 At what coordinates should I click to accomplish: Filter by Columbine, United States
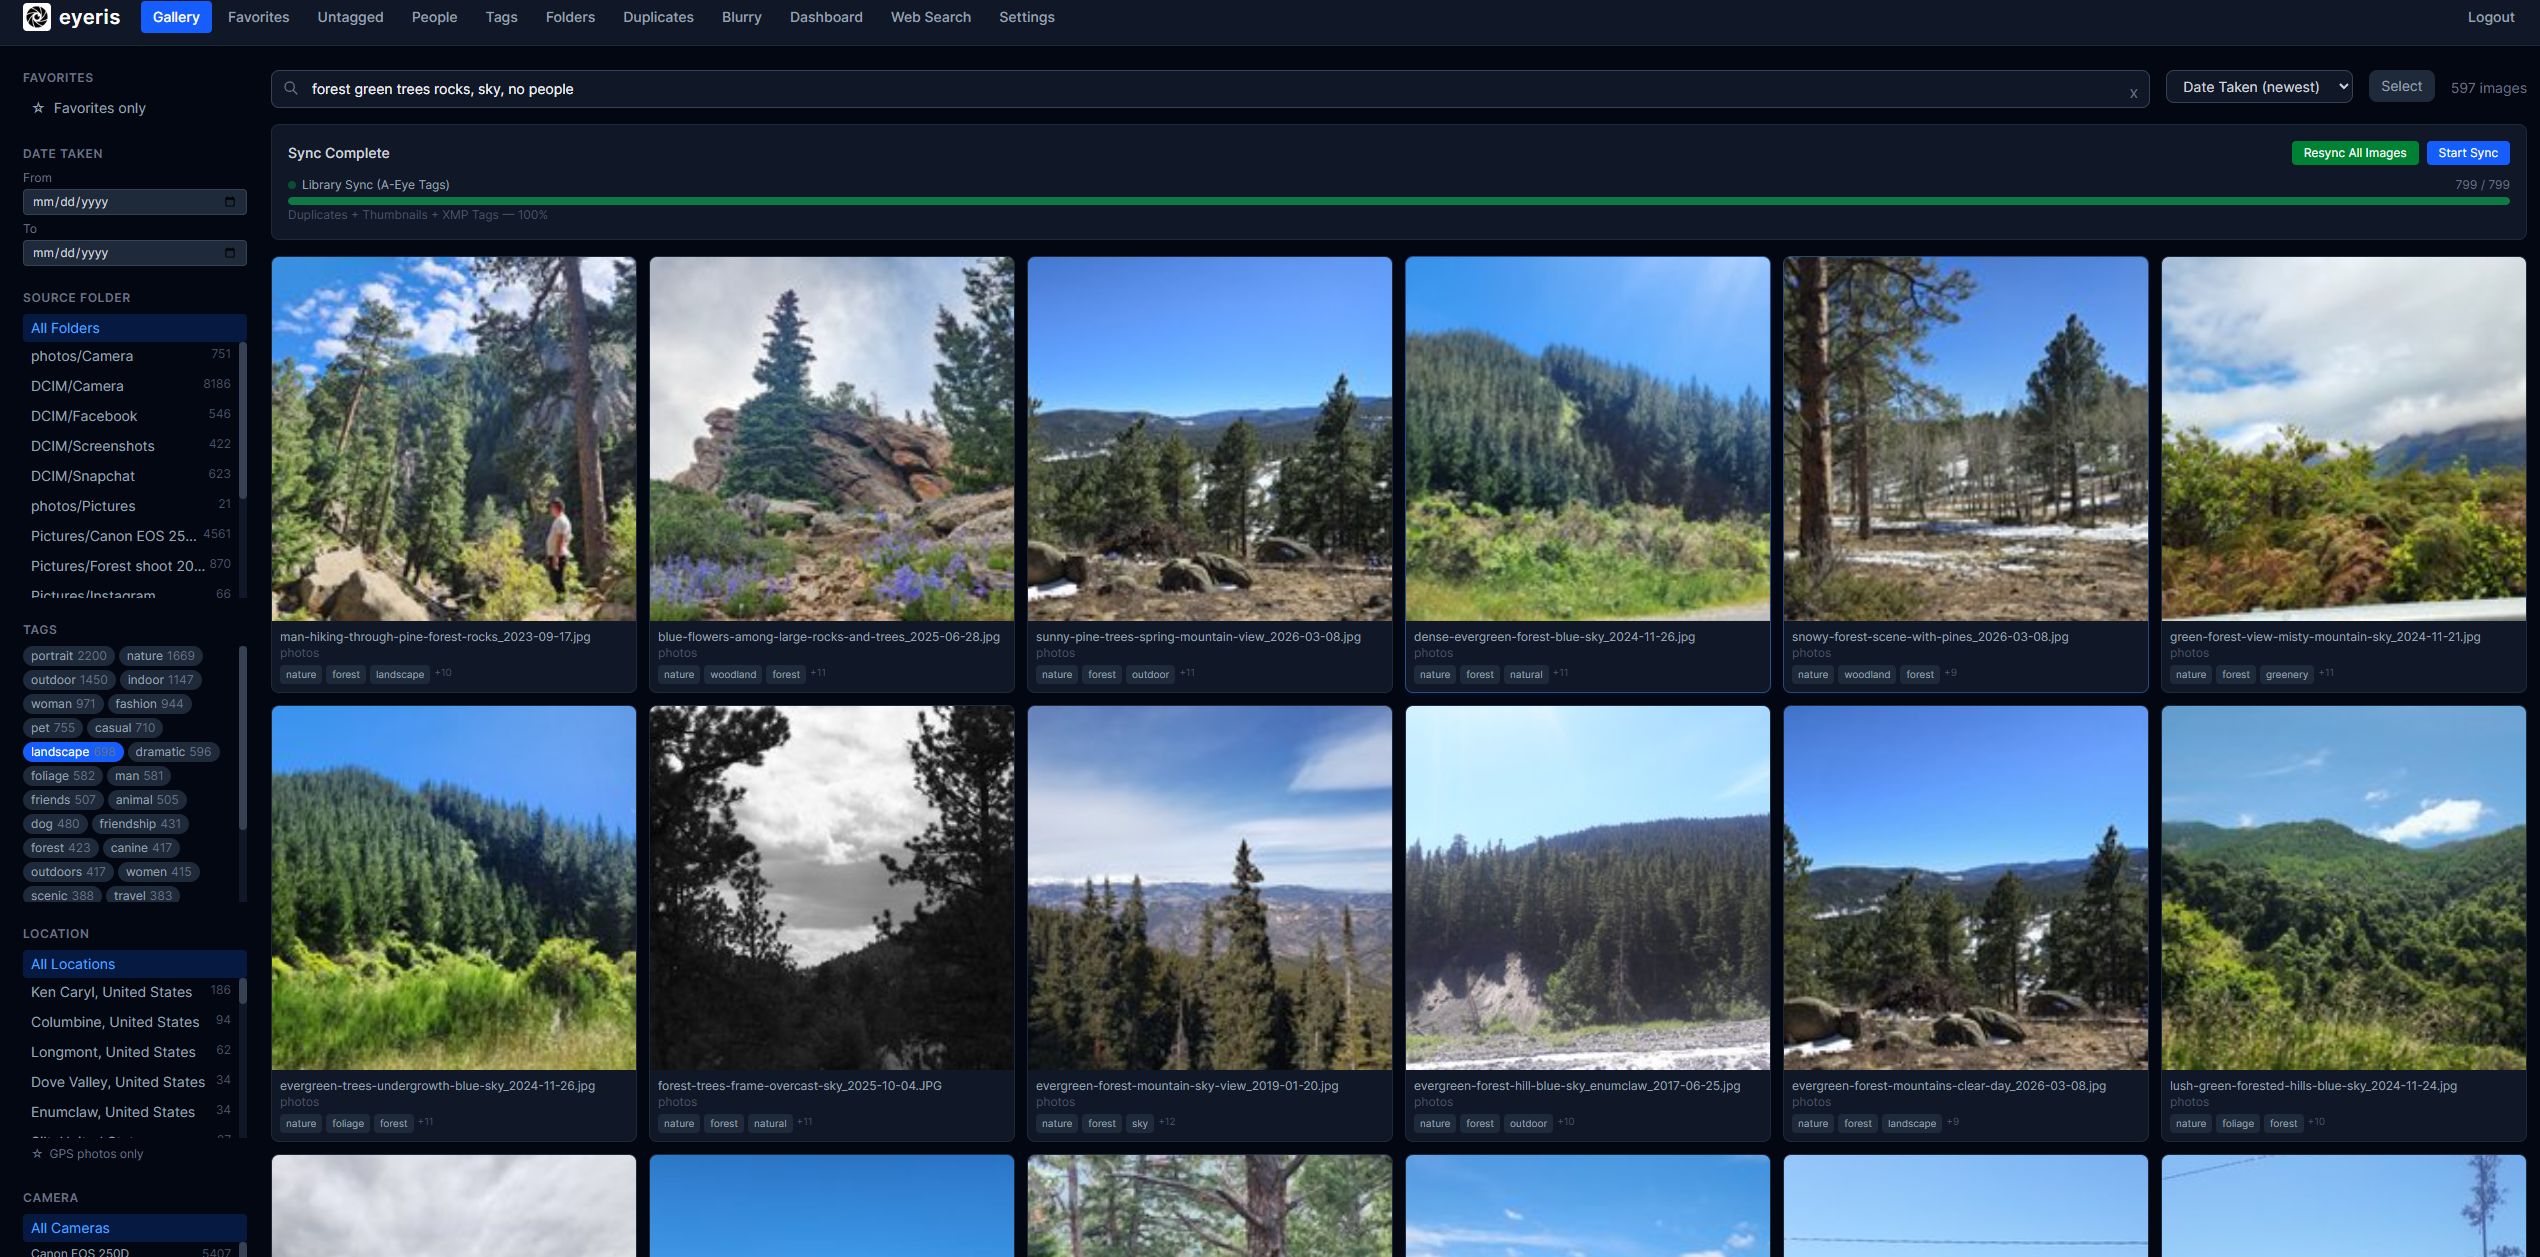pyautogui.click(x=130, y=1022)
